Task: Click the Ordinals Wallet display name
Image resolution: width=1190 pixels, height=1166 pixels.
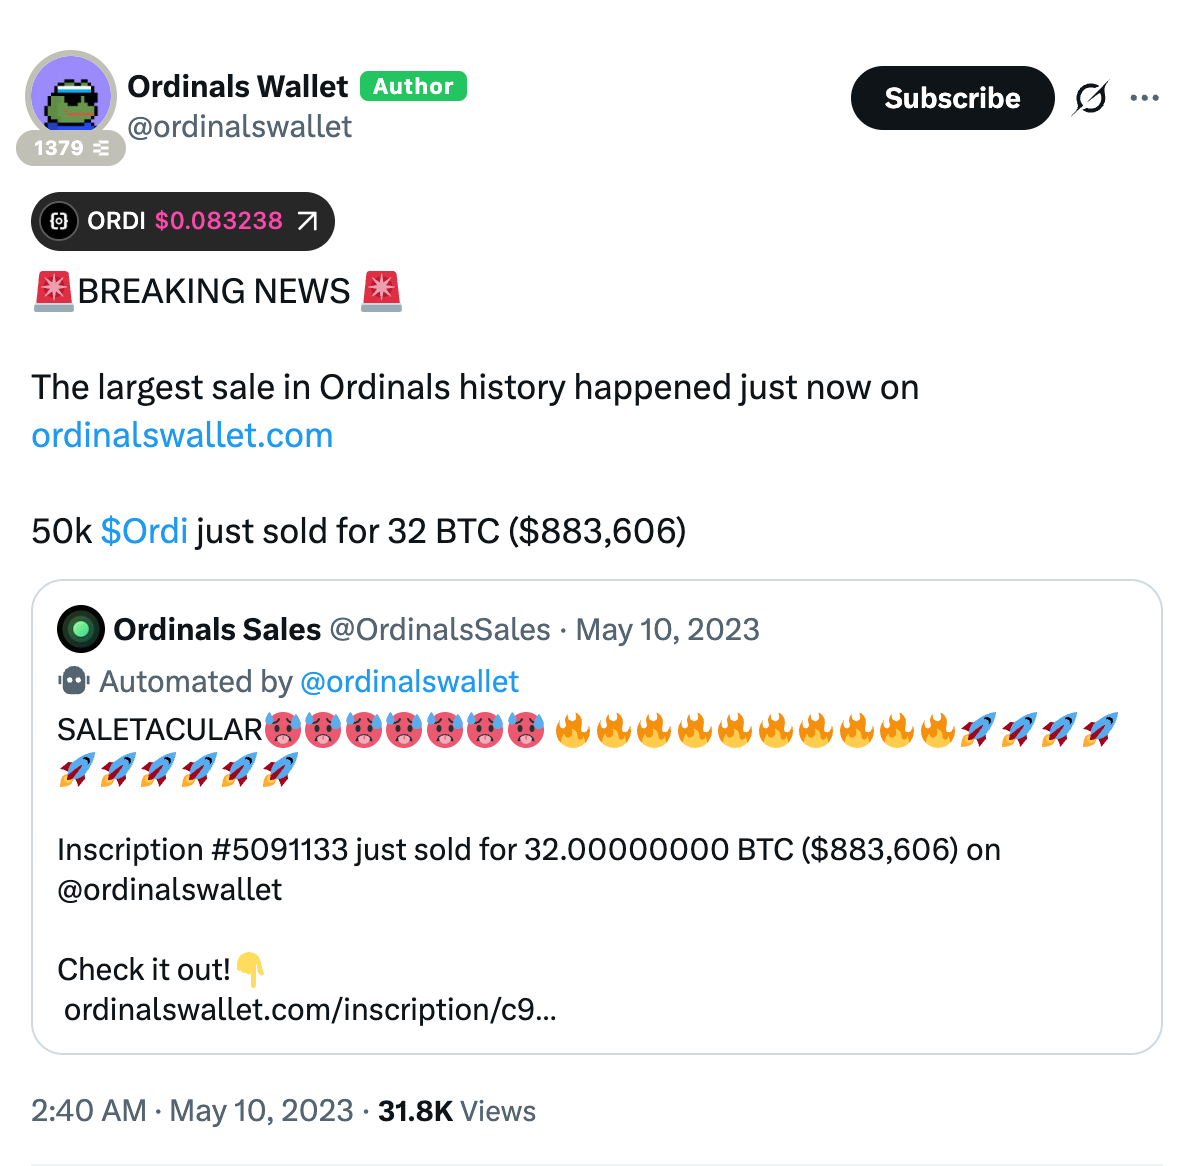Action: click(237, 87)
